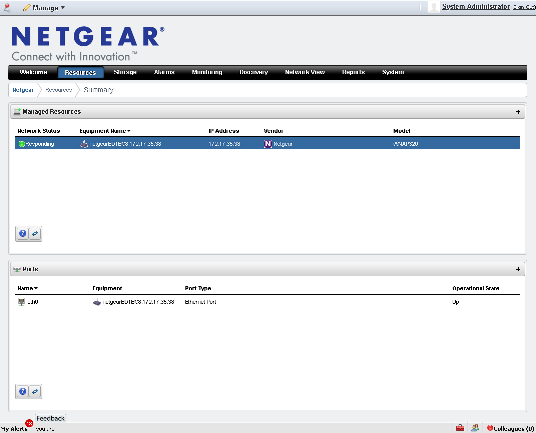This screenshot has height=433, width=536.
Task: Click the red toolbox icon in status bar
Action: tap(460, 428)
